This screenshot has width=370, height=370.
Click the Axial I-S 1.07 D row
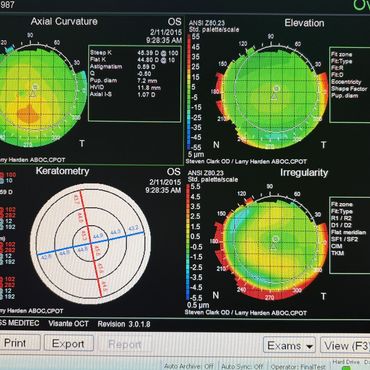123,95
